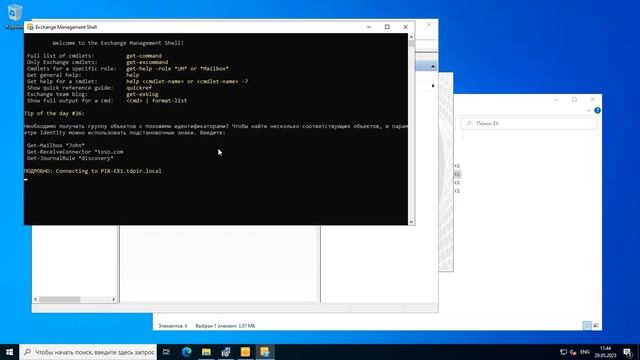The width and height of the screenshot is (640, 360).
Task: Switch Explorer to details view
Action: click(587, 325)
